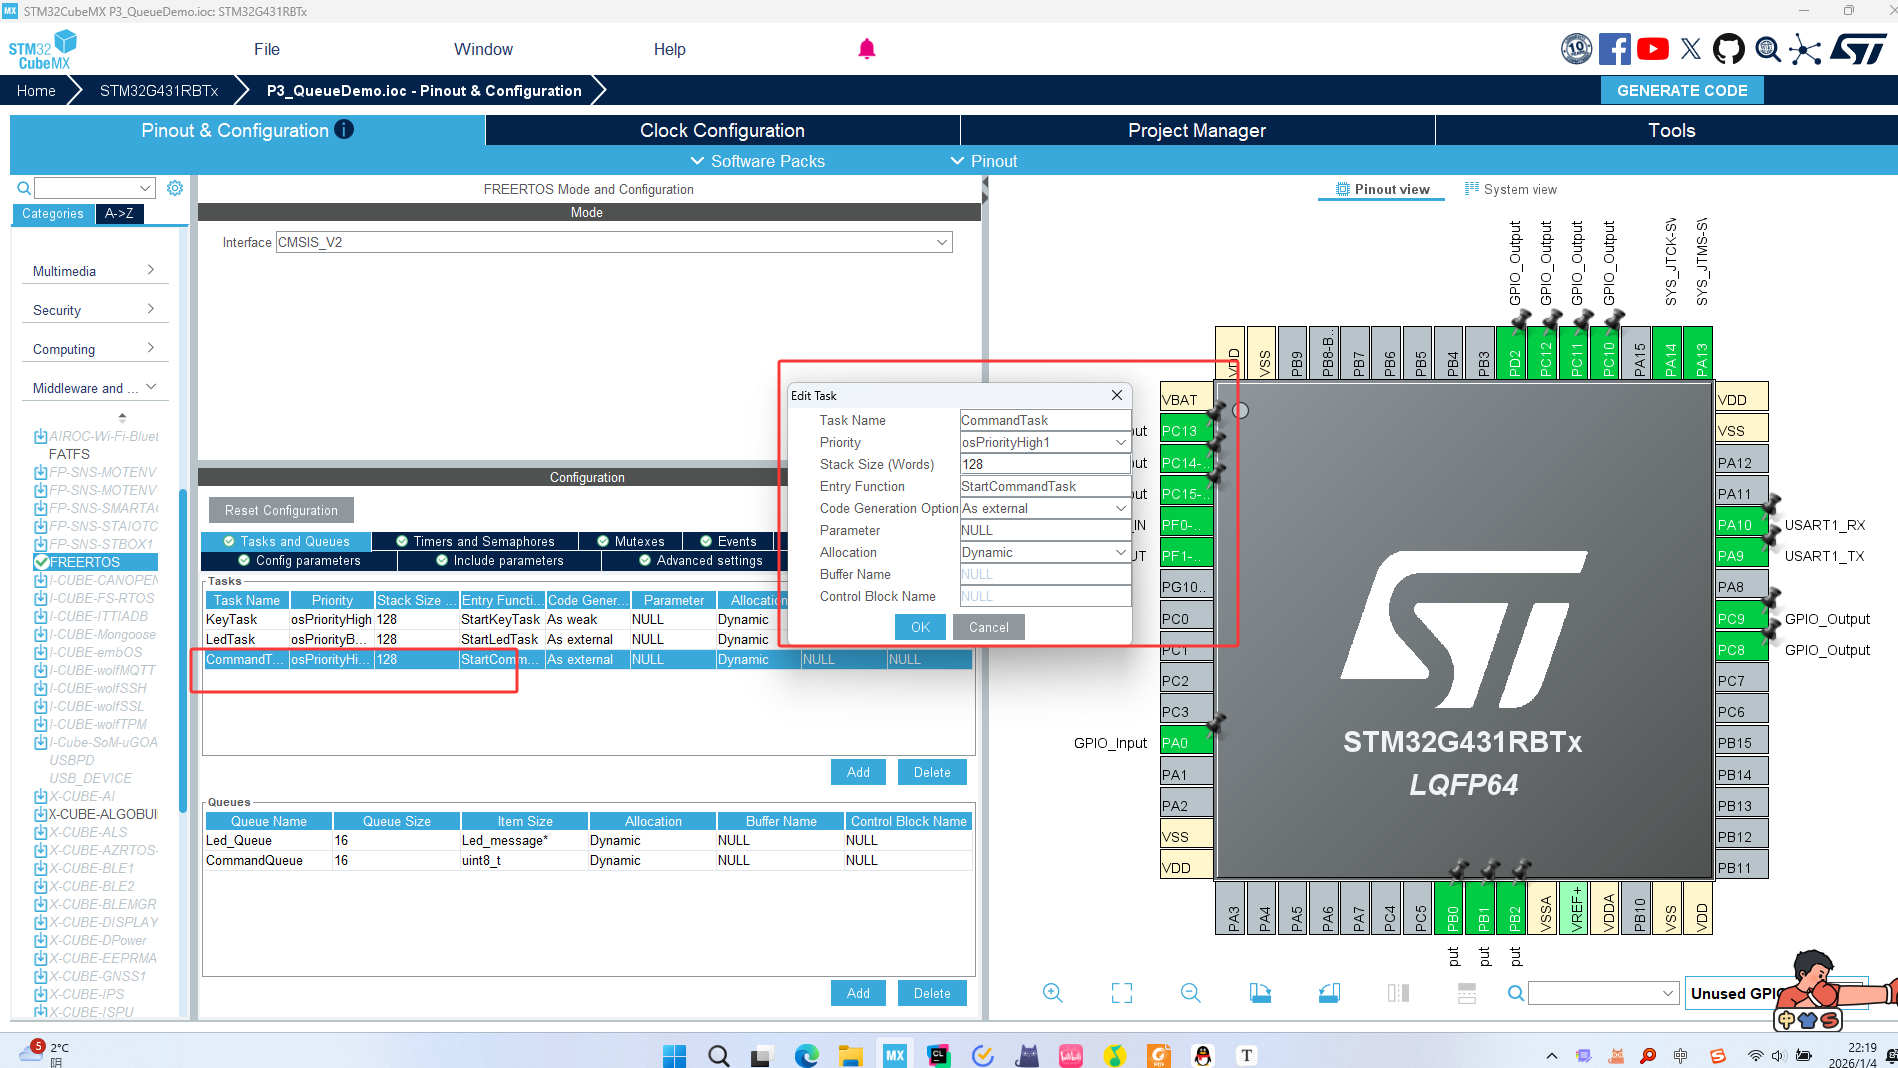
Task: Click the red notification bell icon
Action: (x=867, y=49)
